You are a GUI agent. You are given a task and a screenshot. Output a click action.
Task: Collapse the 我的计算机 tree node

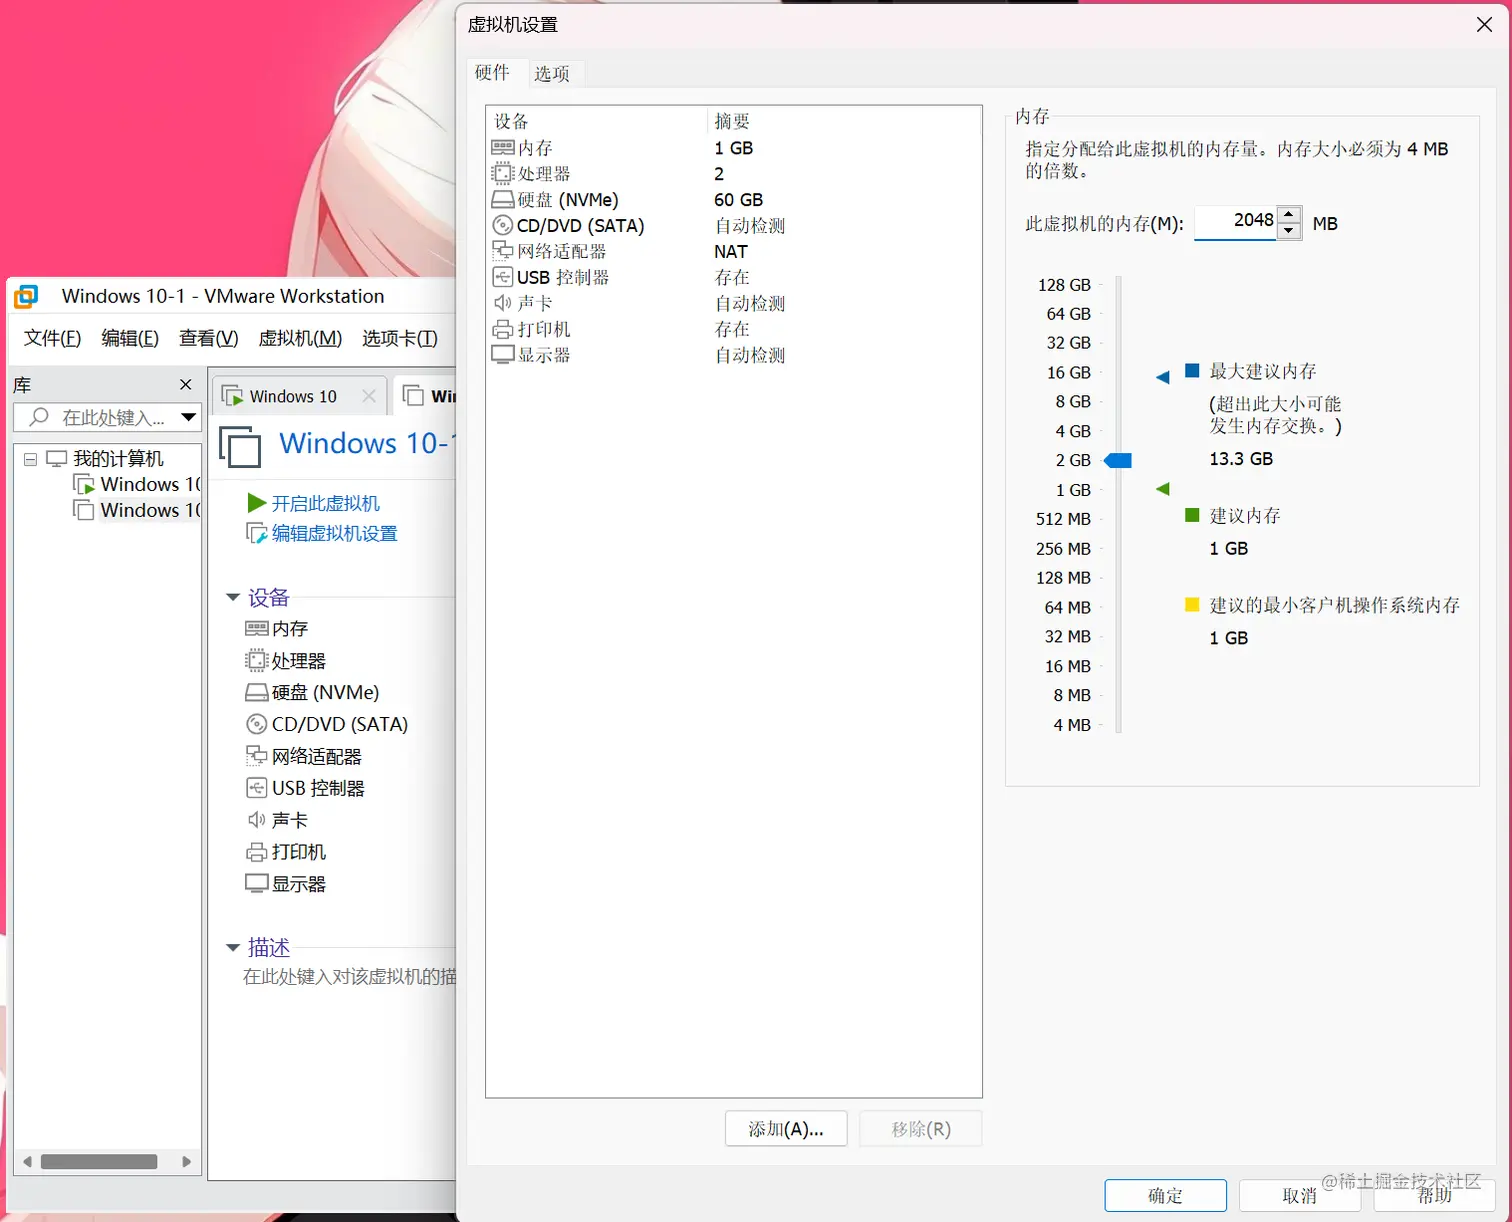point(30,459)
